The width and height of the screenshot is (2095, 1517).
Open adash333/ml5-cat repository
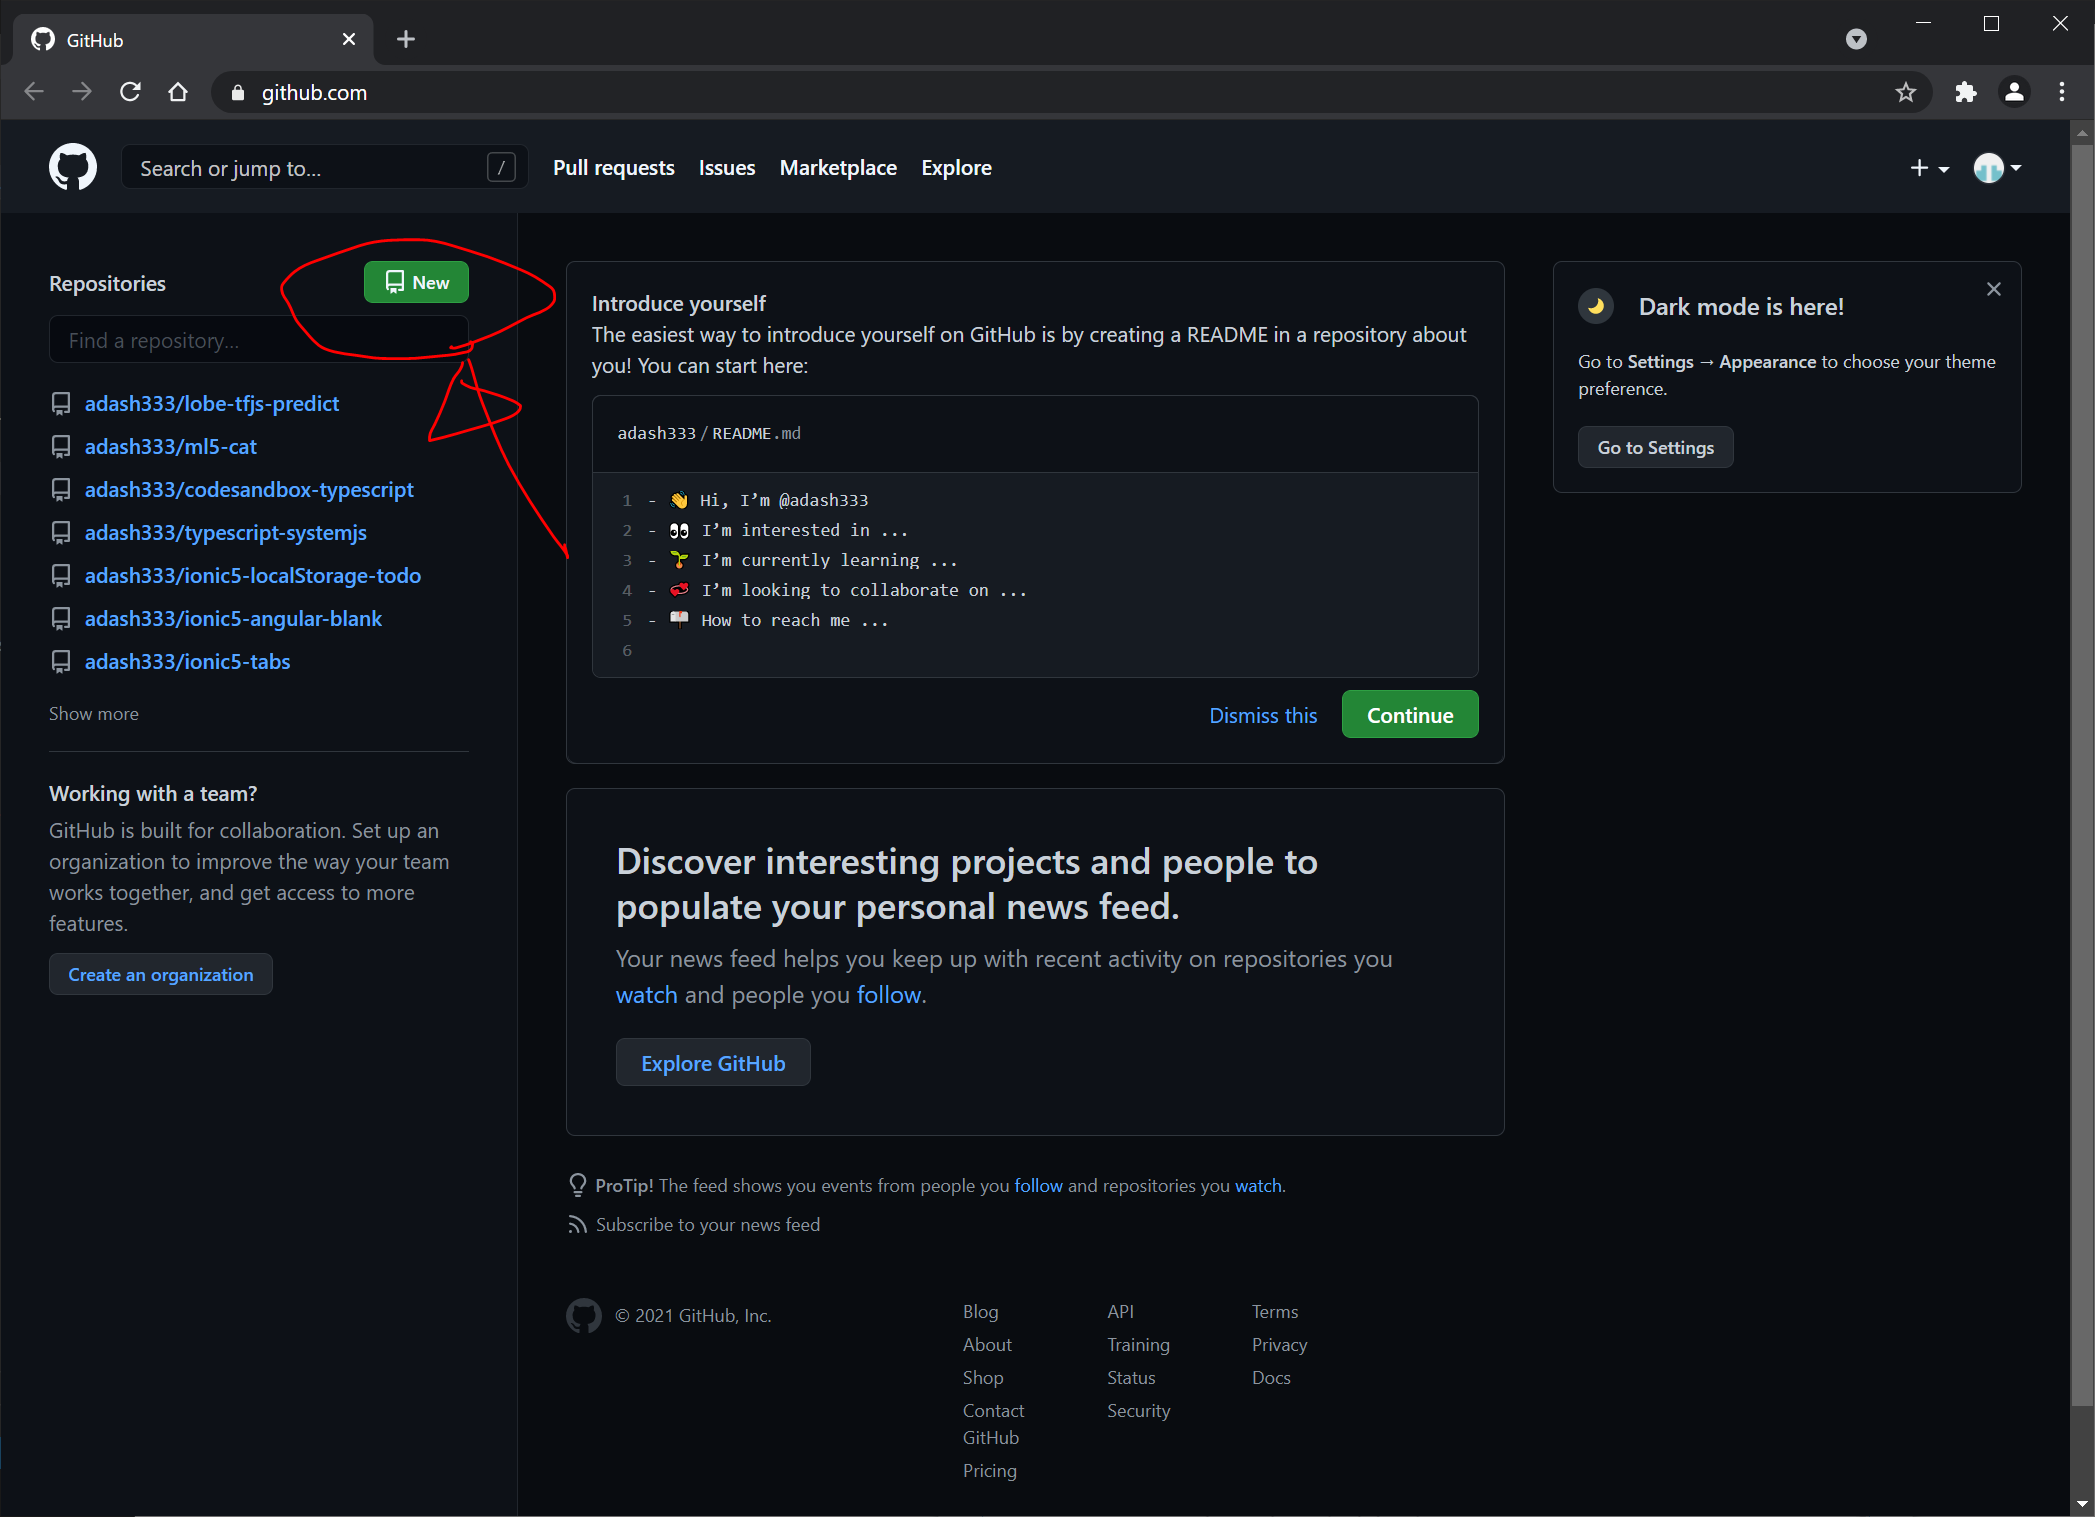(171, 447)
